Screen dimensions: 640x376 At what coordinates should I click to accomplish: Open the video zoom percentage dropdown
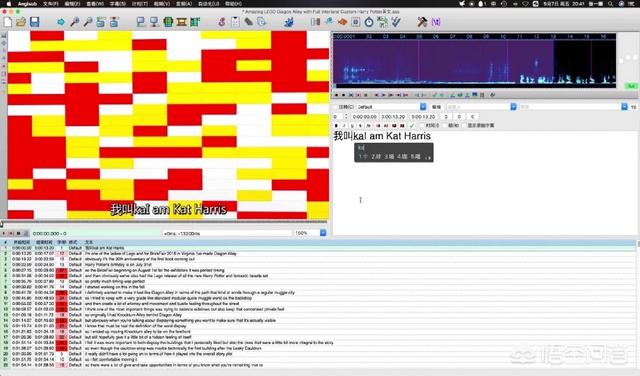[x=323, y=233]
